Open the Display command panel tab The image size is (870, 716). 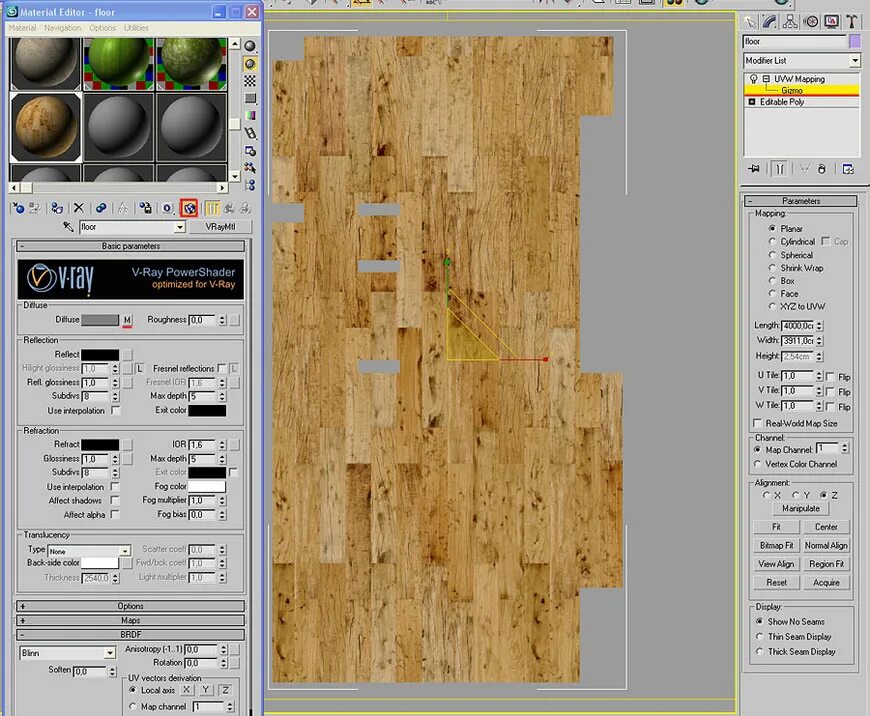coord(831,22)
